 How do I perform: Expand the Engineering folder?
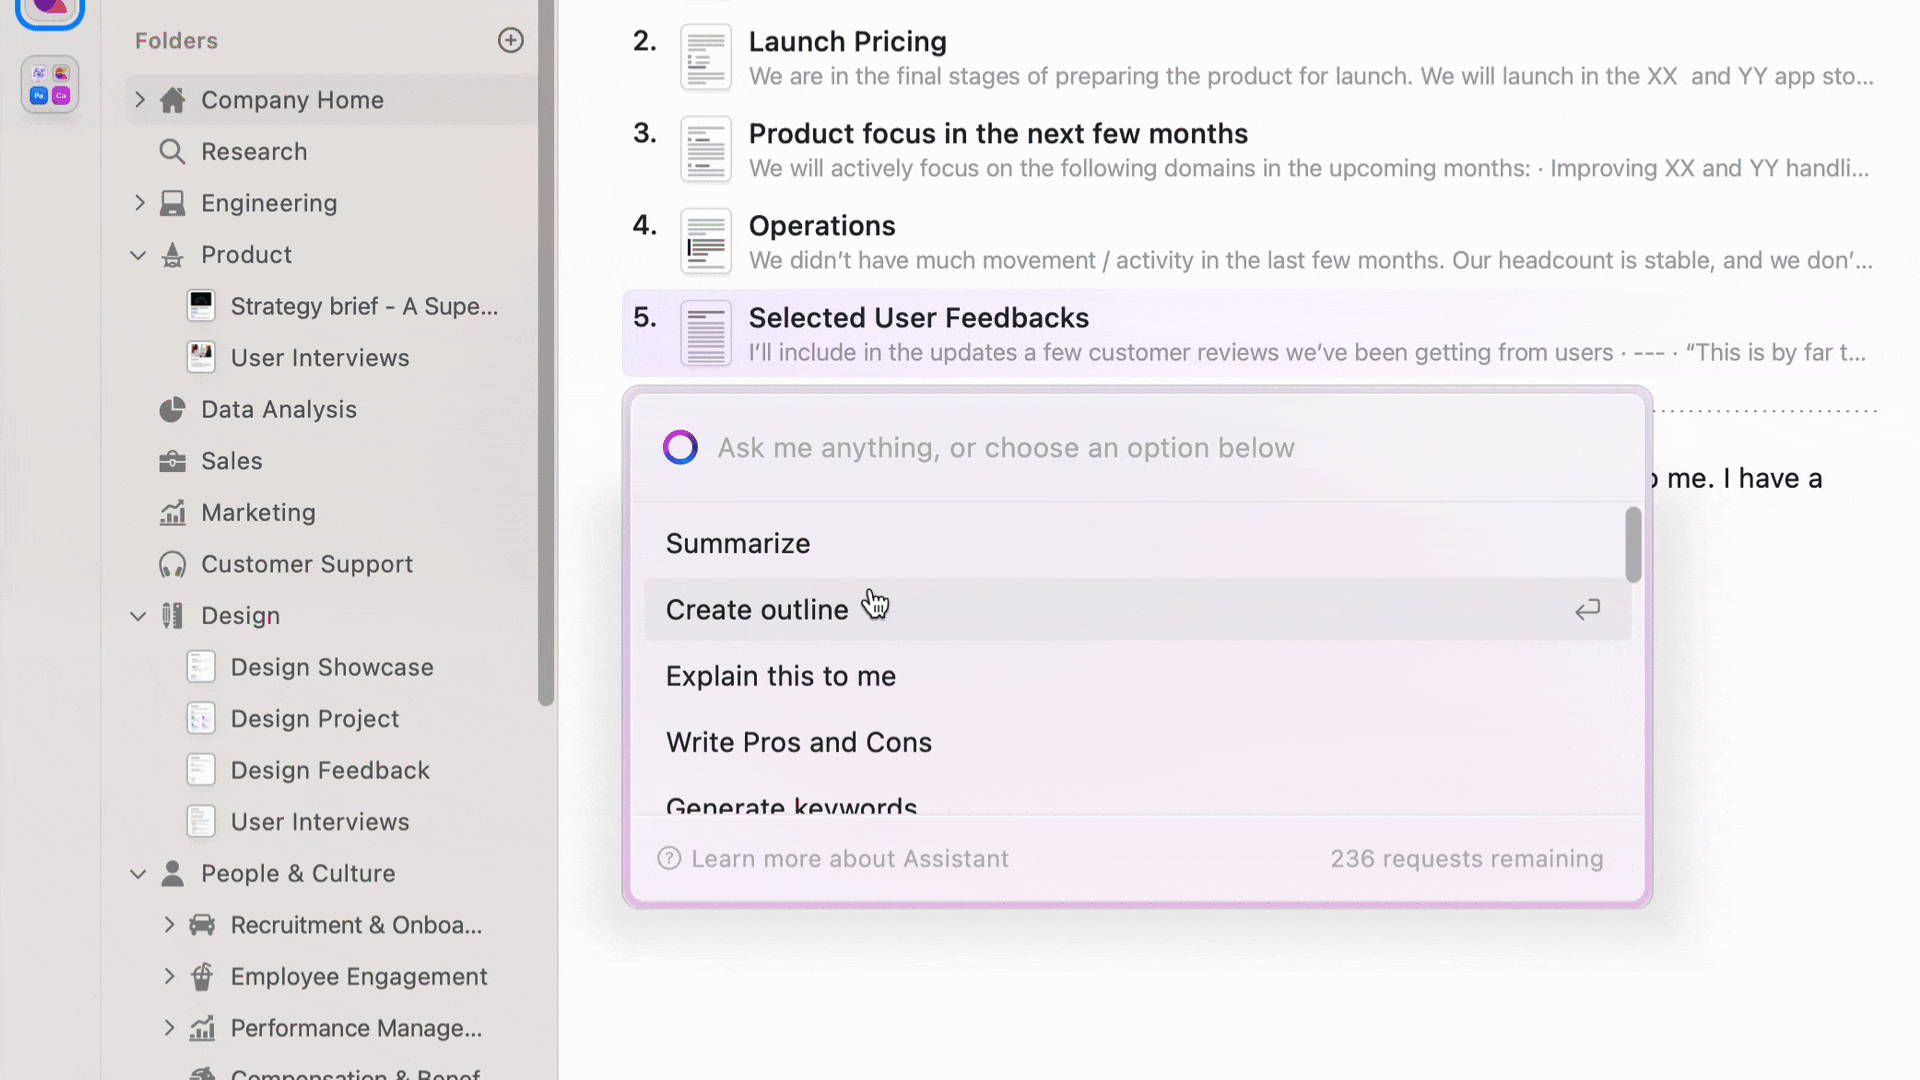[140, 203]
